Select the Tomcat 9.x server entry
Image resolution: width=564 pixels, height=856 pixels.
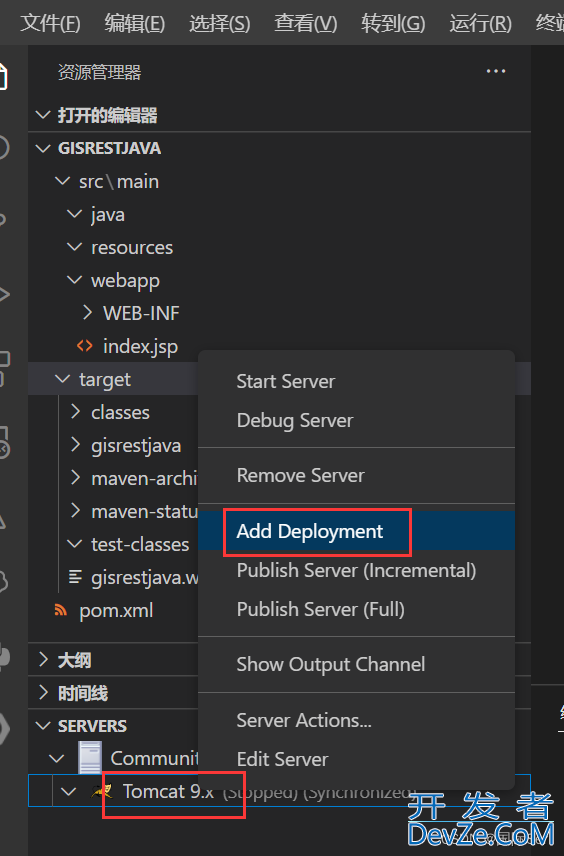point(168,791)
